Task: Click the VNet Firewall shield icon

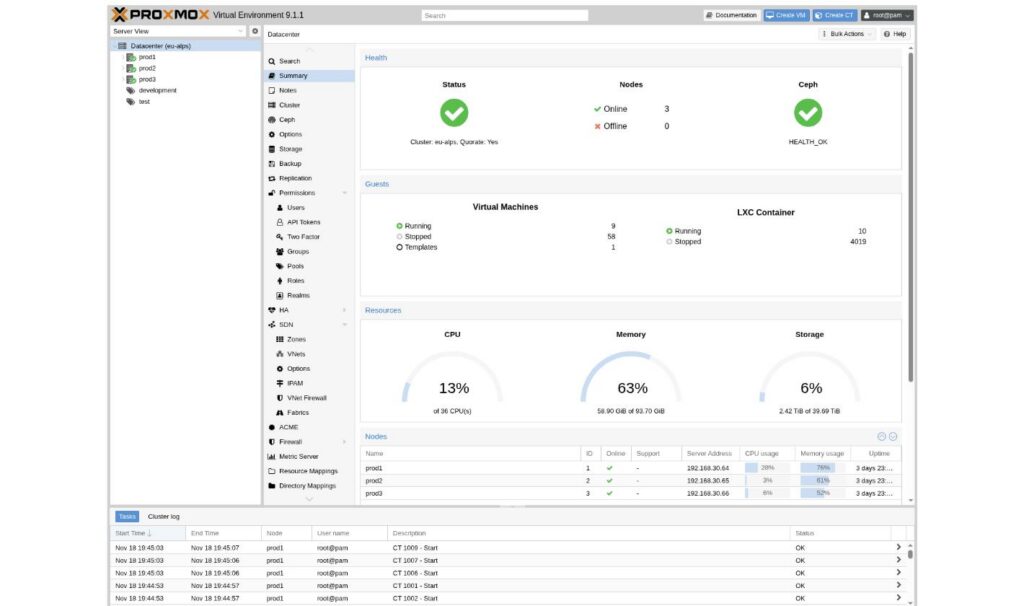Action: click(x=280, y=398)
